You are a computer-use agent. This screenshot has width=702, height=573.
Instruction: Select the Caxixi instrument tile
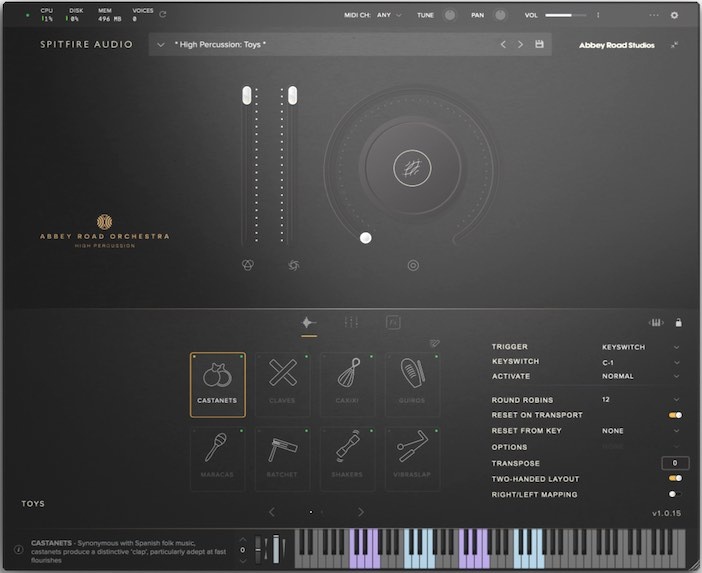coord(347,385)
